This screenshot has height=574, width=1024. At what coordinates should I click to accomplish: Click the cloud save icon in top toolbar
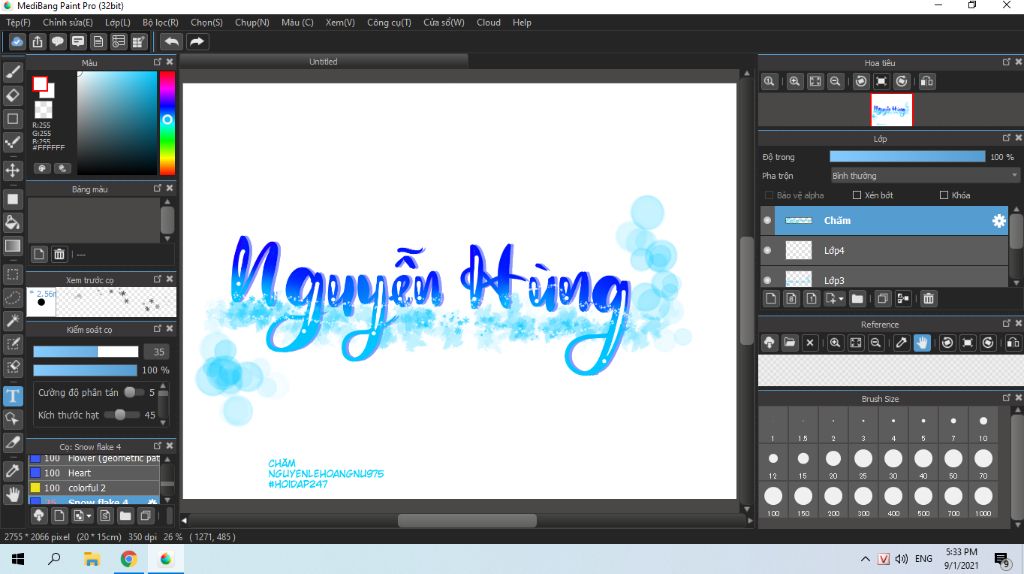coord(17,42)
